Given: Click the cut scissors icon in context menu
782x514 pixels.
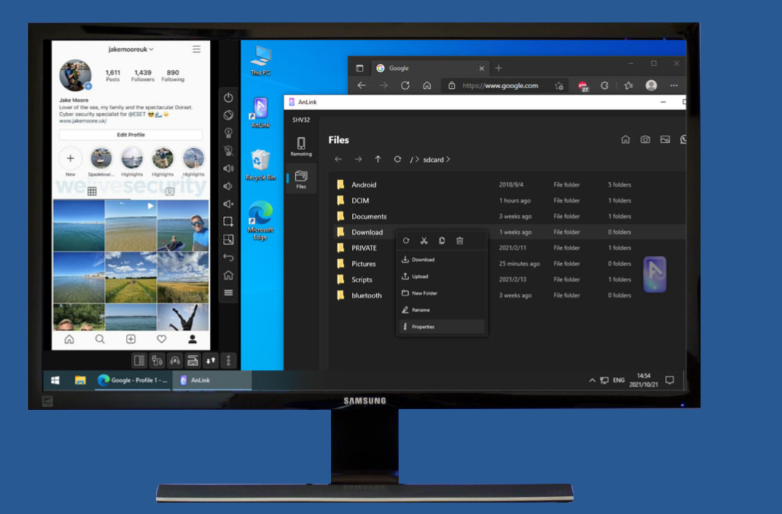Looking at the screenshot, I should (423, 240).
